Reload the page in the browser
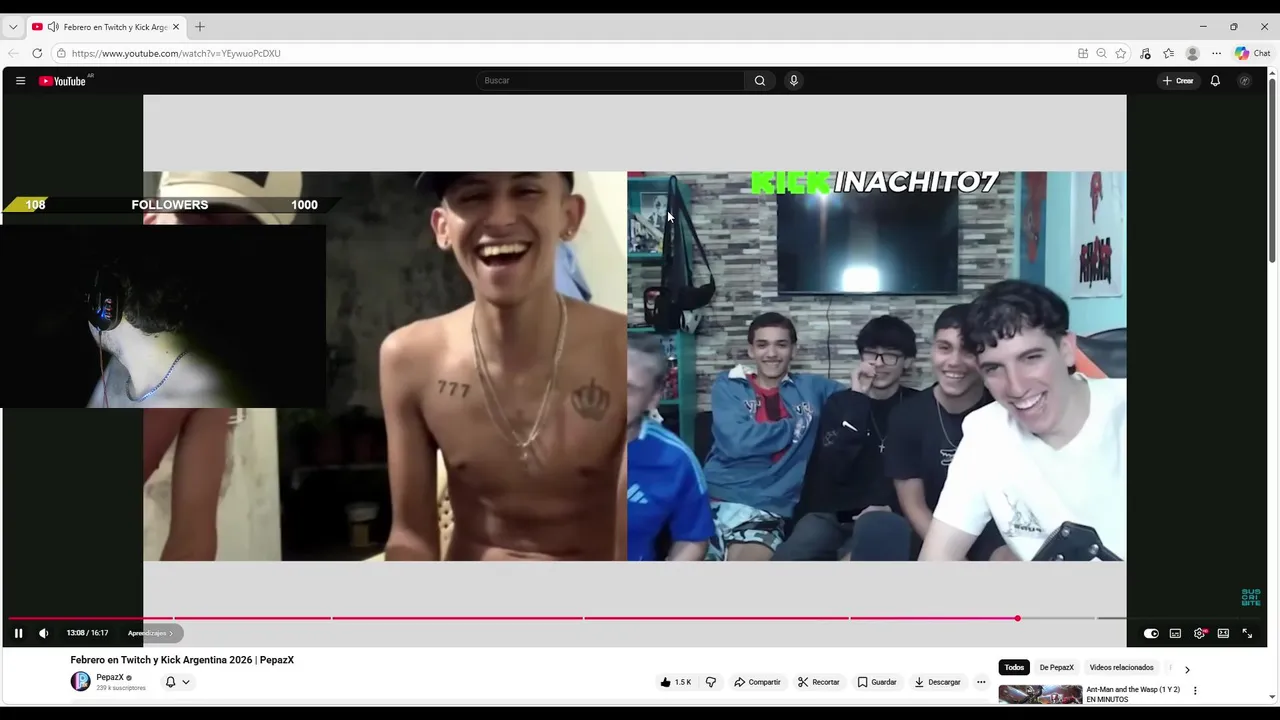This screenshot has width=1280, height=720. (x=37, y=53)
